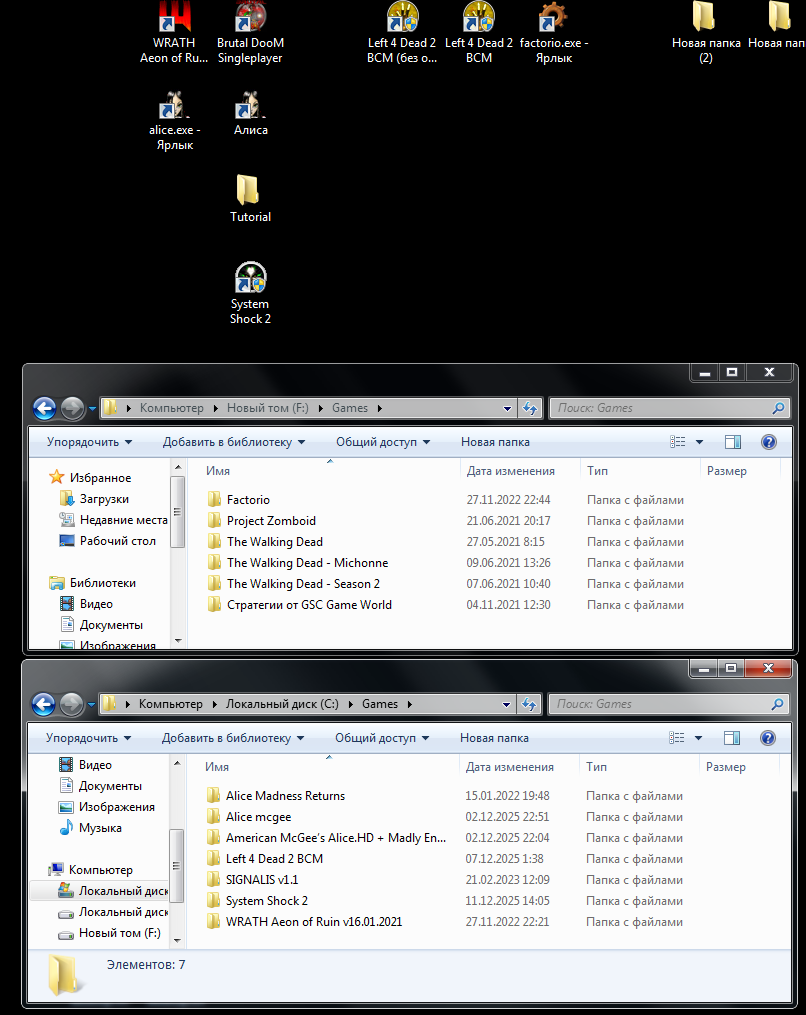The height and width of the screenshot is (1015, 806).
Task: Select the Tutorial folder on desktop
Action: (250, 199)
